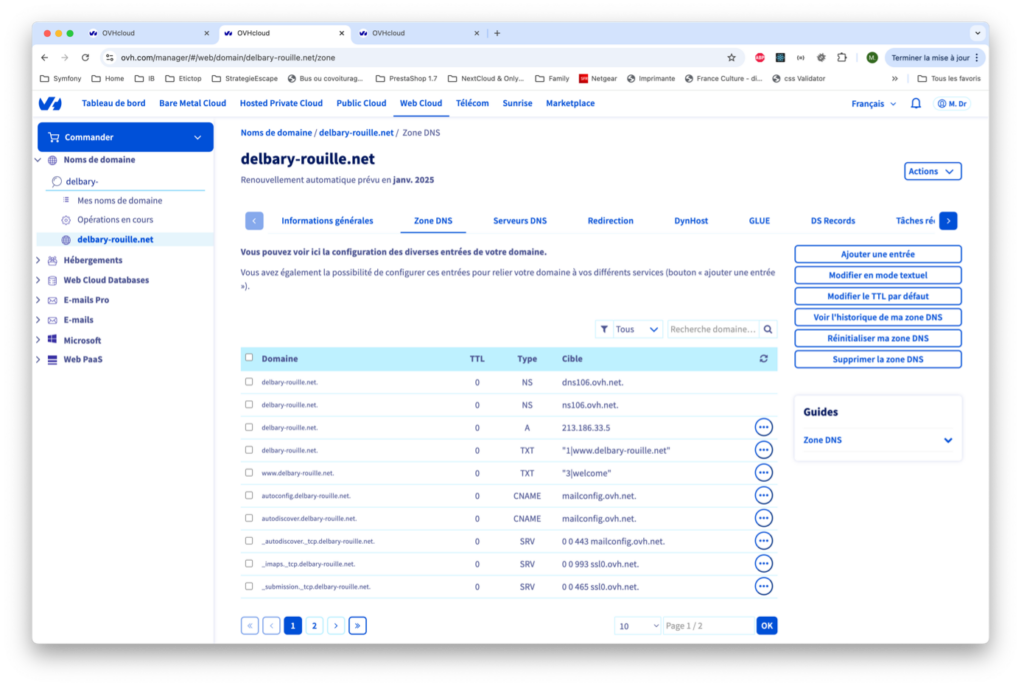Open the Français language dropdown

point(873,103)
